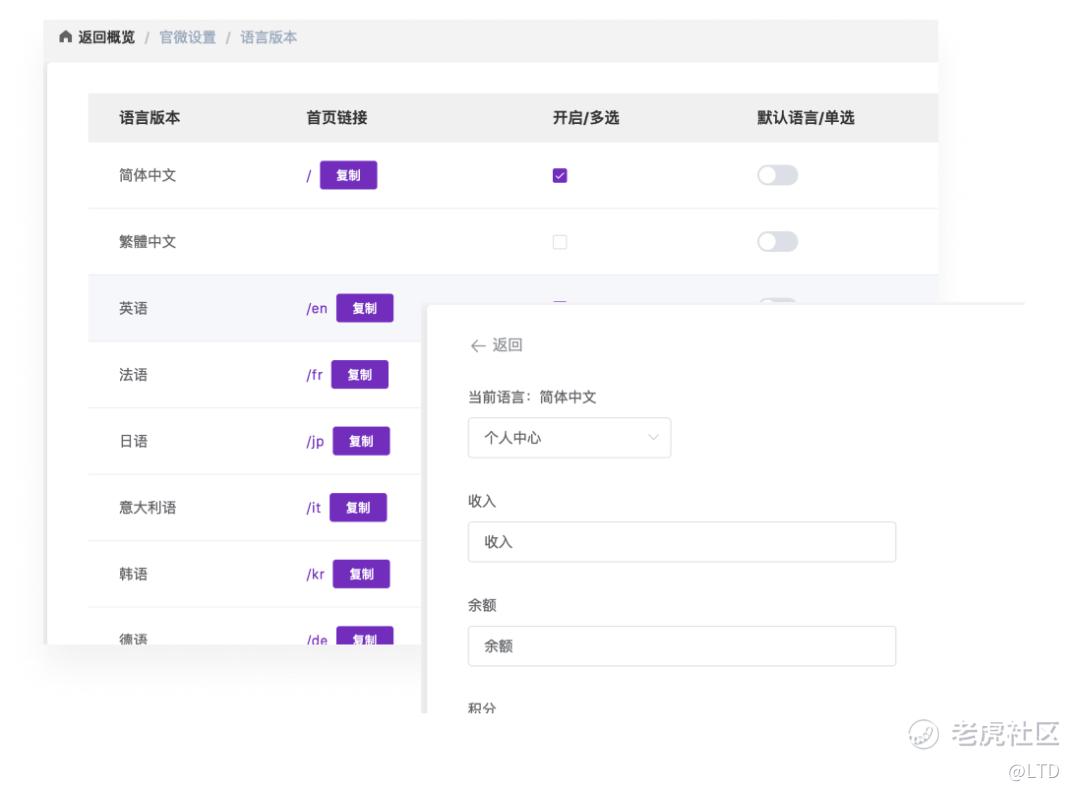
Task: Switch on 繁體中文 default language toggle
Action: coord(777,242)
